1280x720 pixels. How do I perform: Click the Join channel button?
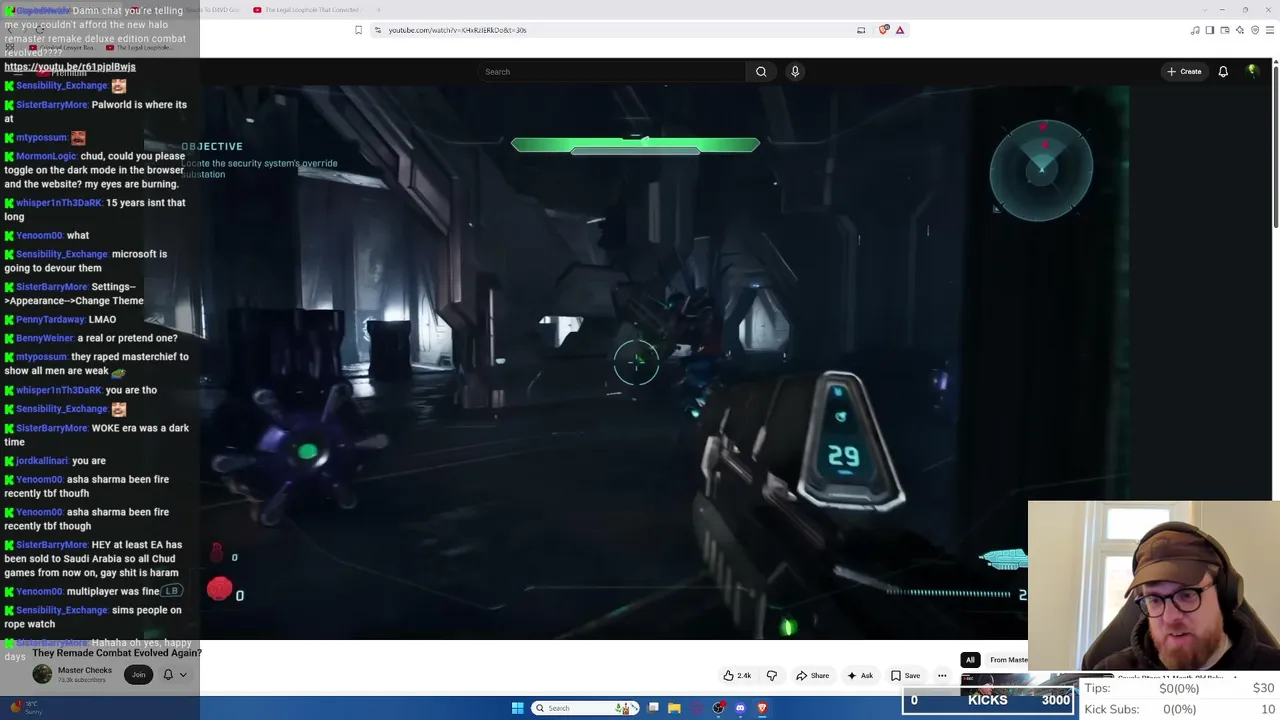pyautogui.click(x=138, y=675)
